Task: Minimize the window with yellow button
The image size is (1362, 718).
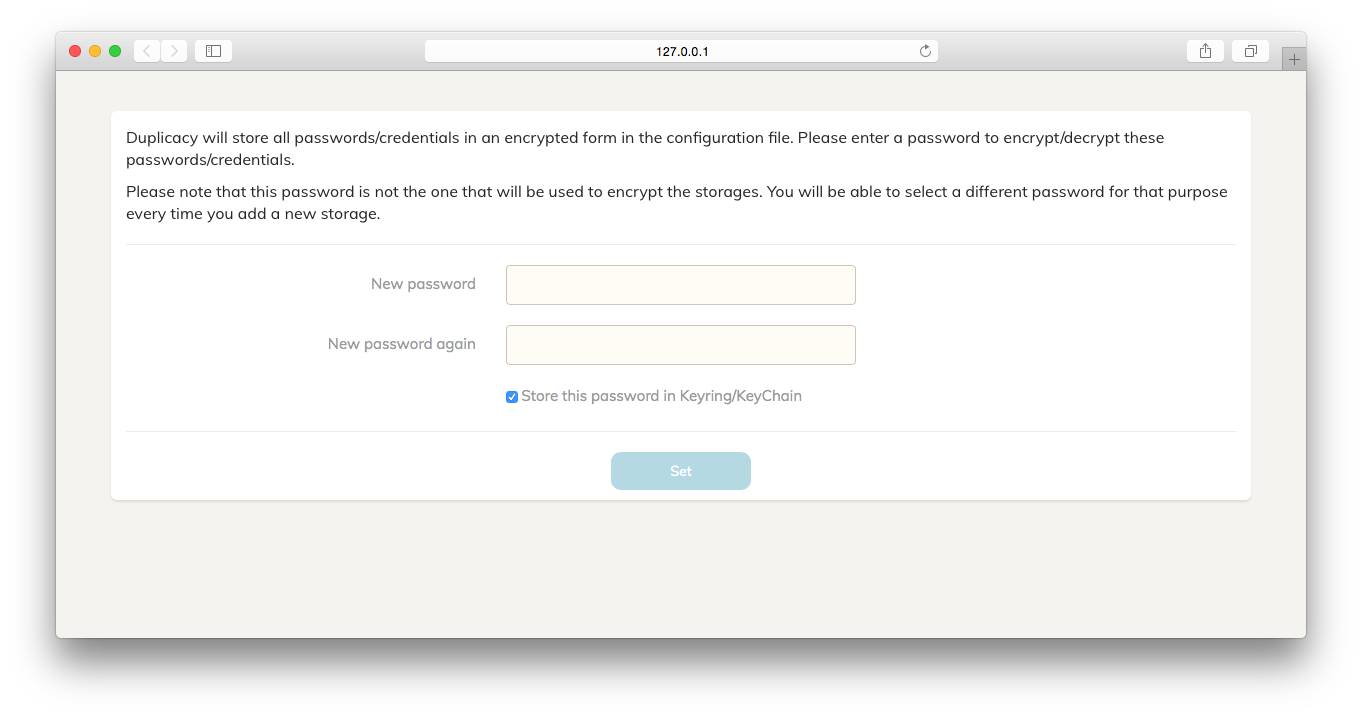Action: tap(95, 51)
